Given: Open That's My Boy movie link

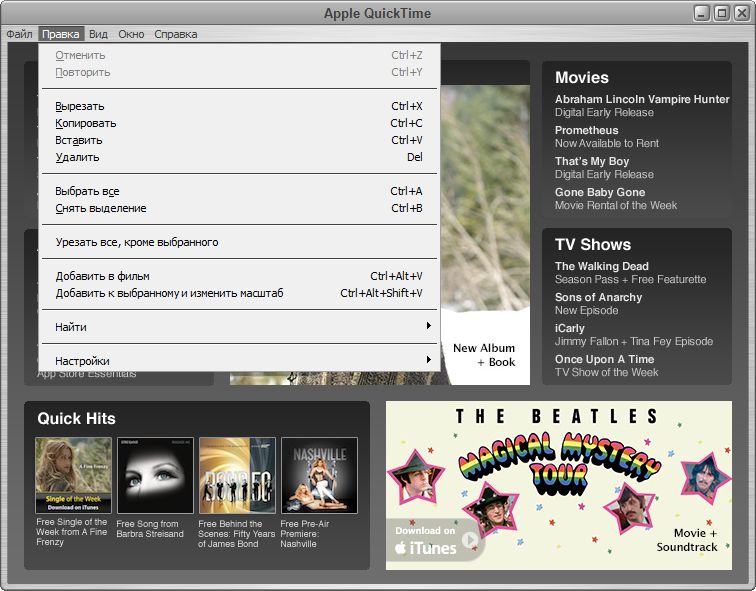Looking at the screenshot, I should pos(592,161).
